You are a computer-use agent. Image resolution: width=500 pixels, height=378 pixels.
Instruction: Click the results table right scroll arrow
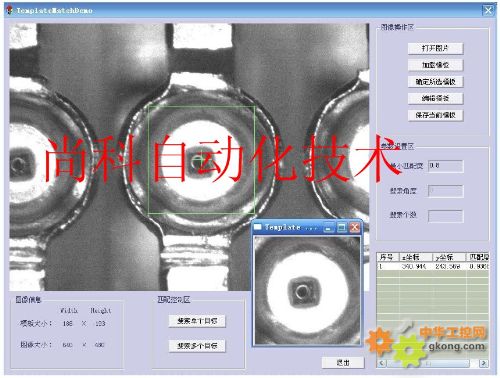tap(483, 363)
